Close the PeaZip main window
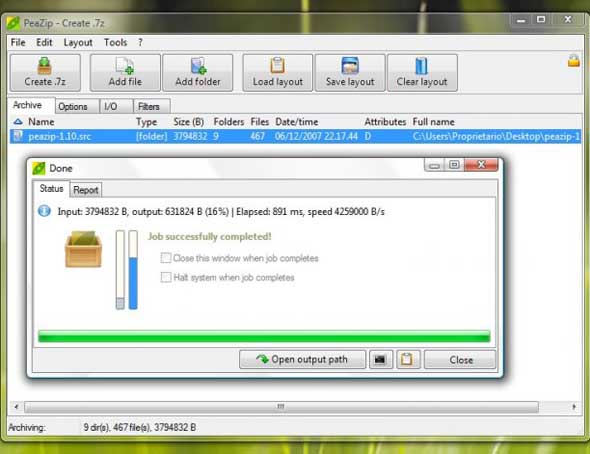This screenshot has height=454, width=590. (x=568, y=20)
